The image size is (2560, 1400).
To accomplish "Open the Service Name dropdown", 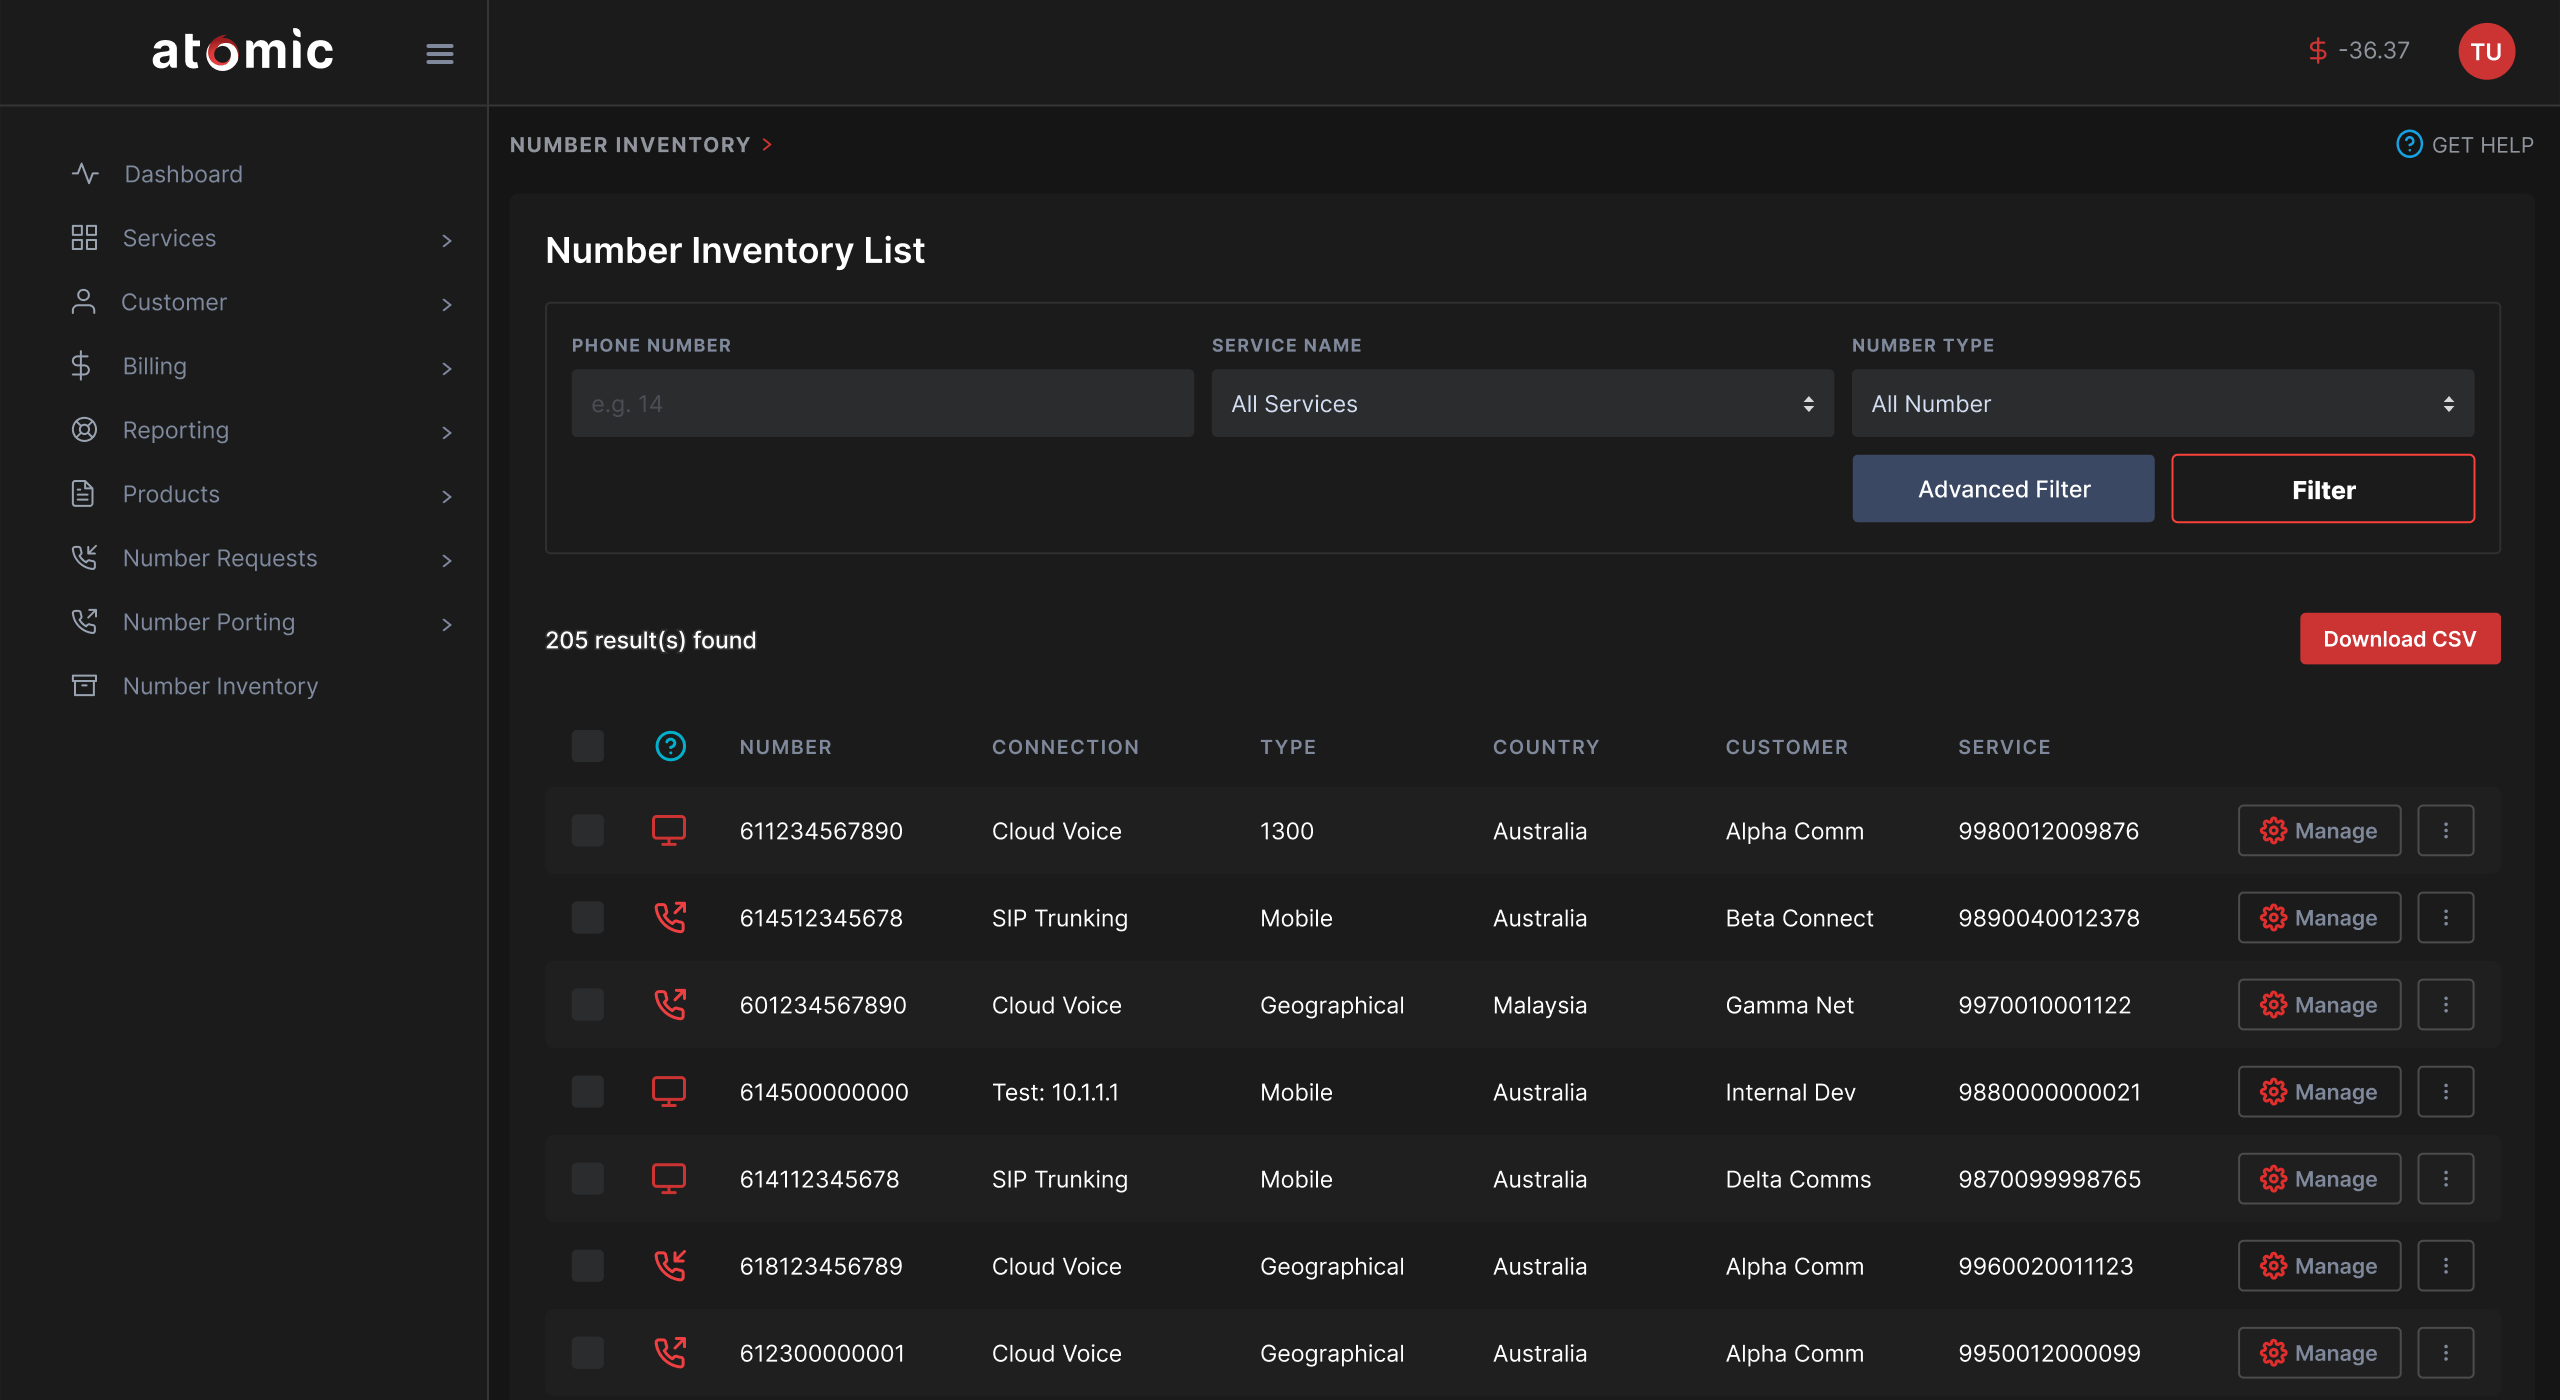I will click(1522, 404).
